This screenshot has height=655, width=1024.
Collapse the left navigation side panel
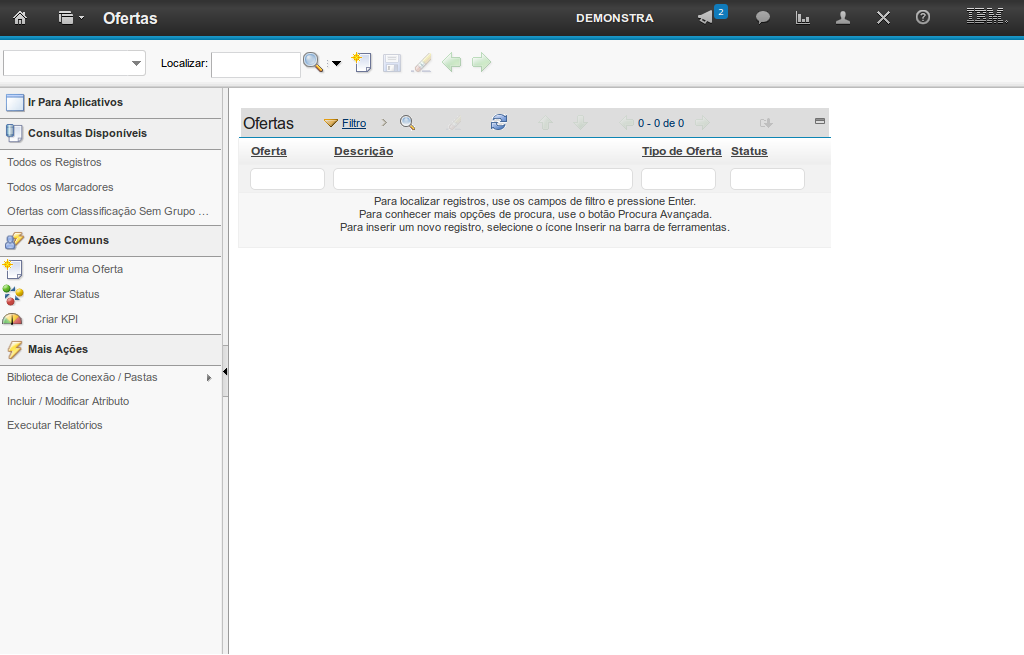point(225,371)
